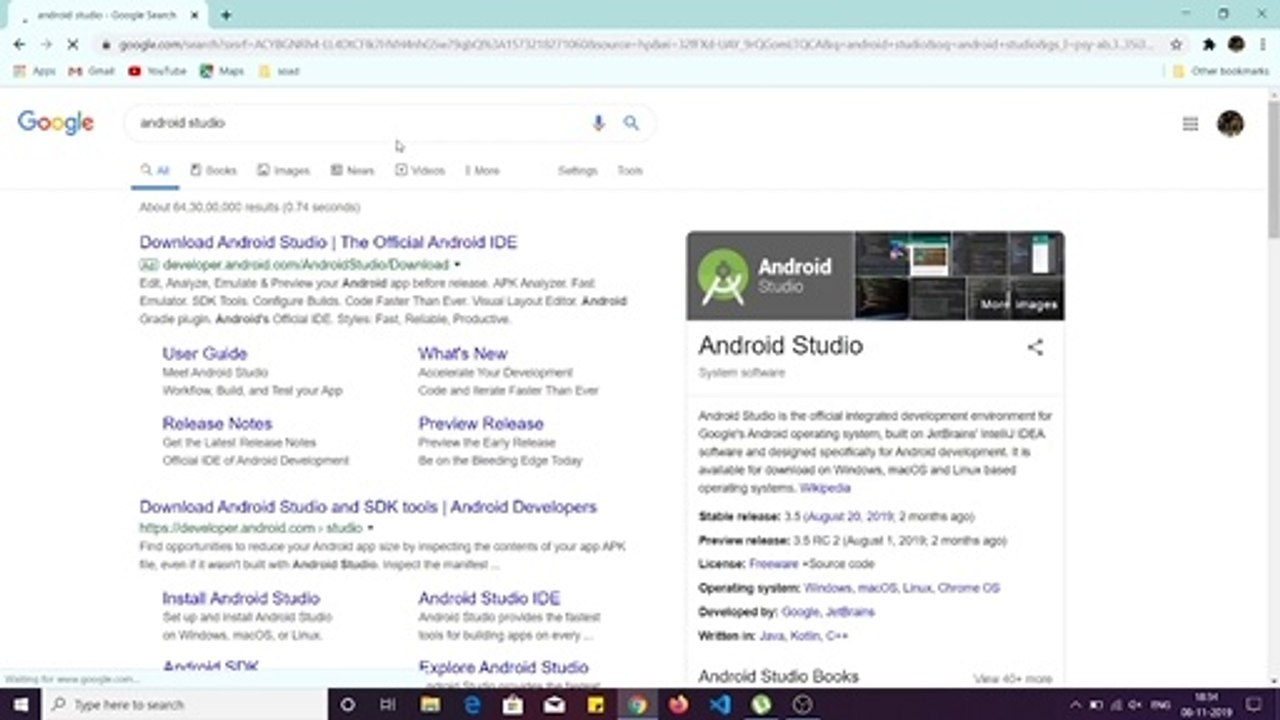Stop loading the page
The image size is (1280, 720).
[x=74, y=44]
